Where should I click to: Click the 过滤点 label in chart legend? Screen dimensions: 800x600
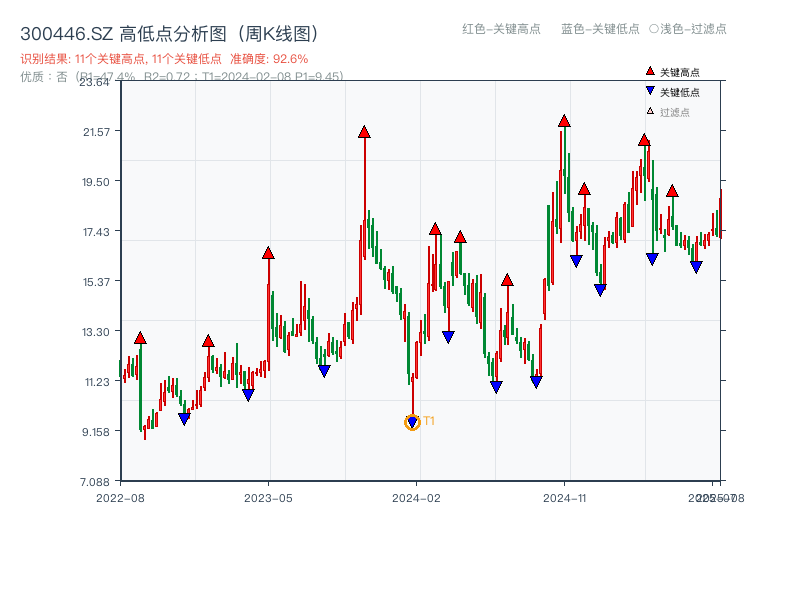coord(674,112)
